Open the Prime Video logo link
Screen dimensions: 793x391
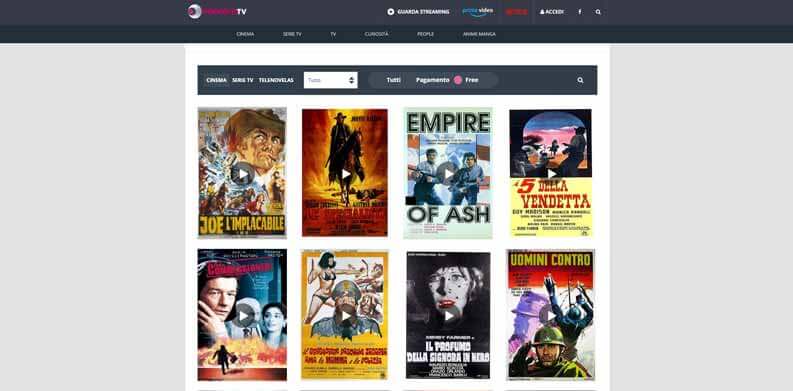pyautogui.click(x=477, y=12)
